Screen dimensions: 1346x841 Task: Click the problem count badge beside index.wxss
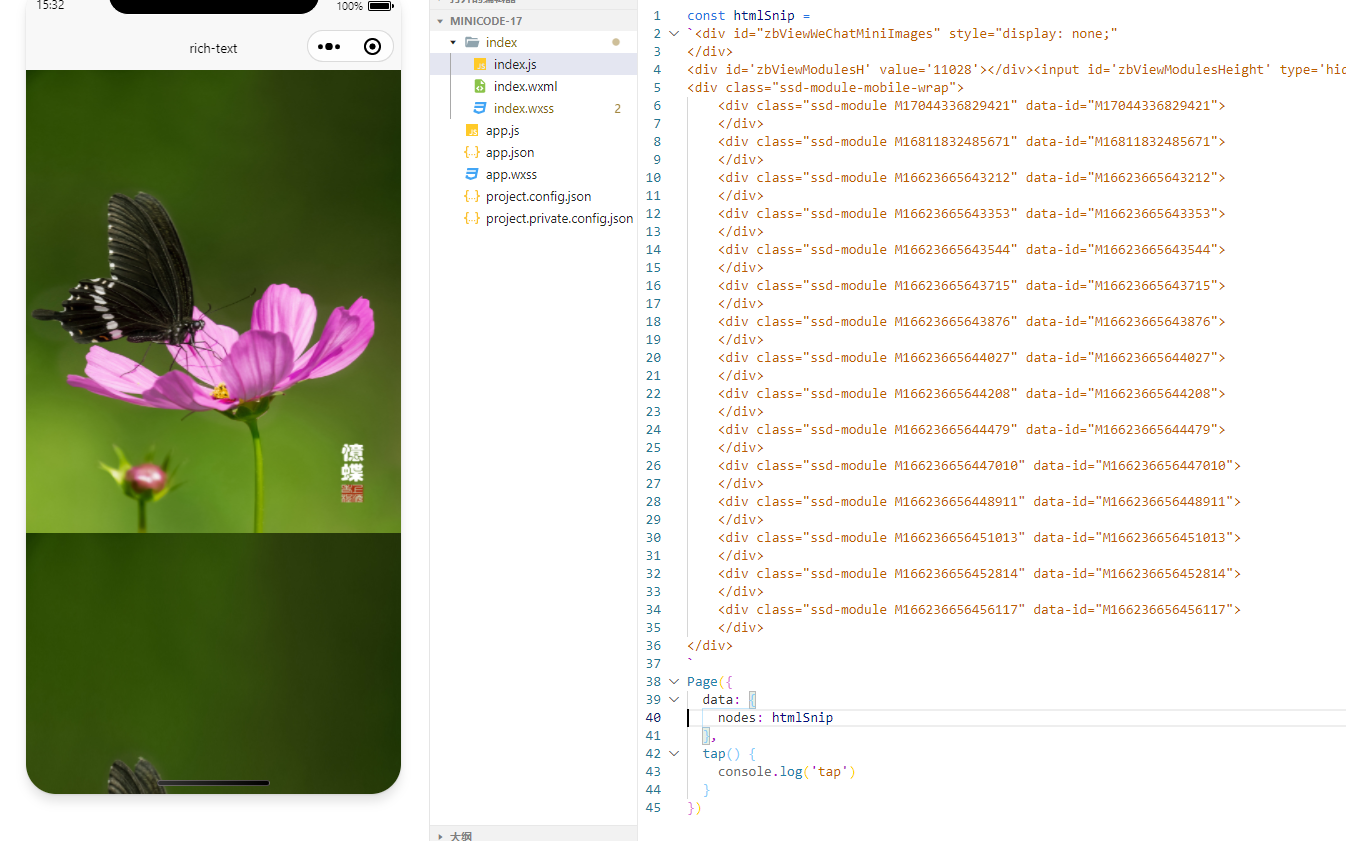pyautogui.click(x=617, y=108)
